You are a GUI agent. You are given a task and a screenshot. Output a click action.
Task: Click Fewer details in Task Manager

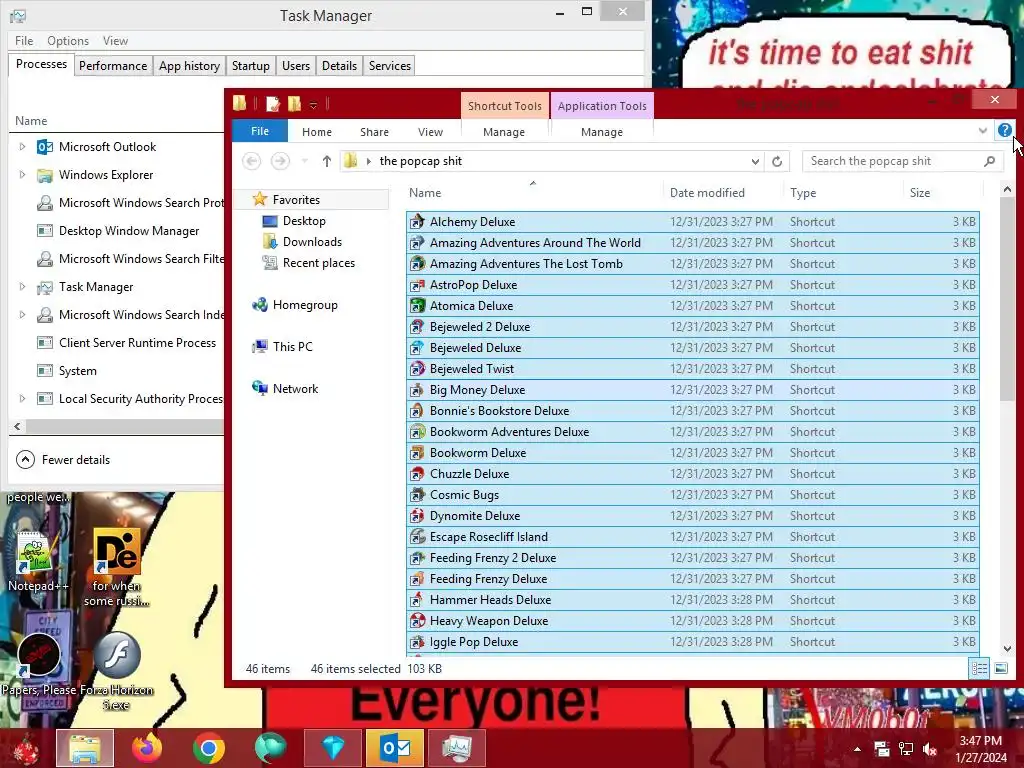coord(63,460)
